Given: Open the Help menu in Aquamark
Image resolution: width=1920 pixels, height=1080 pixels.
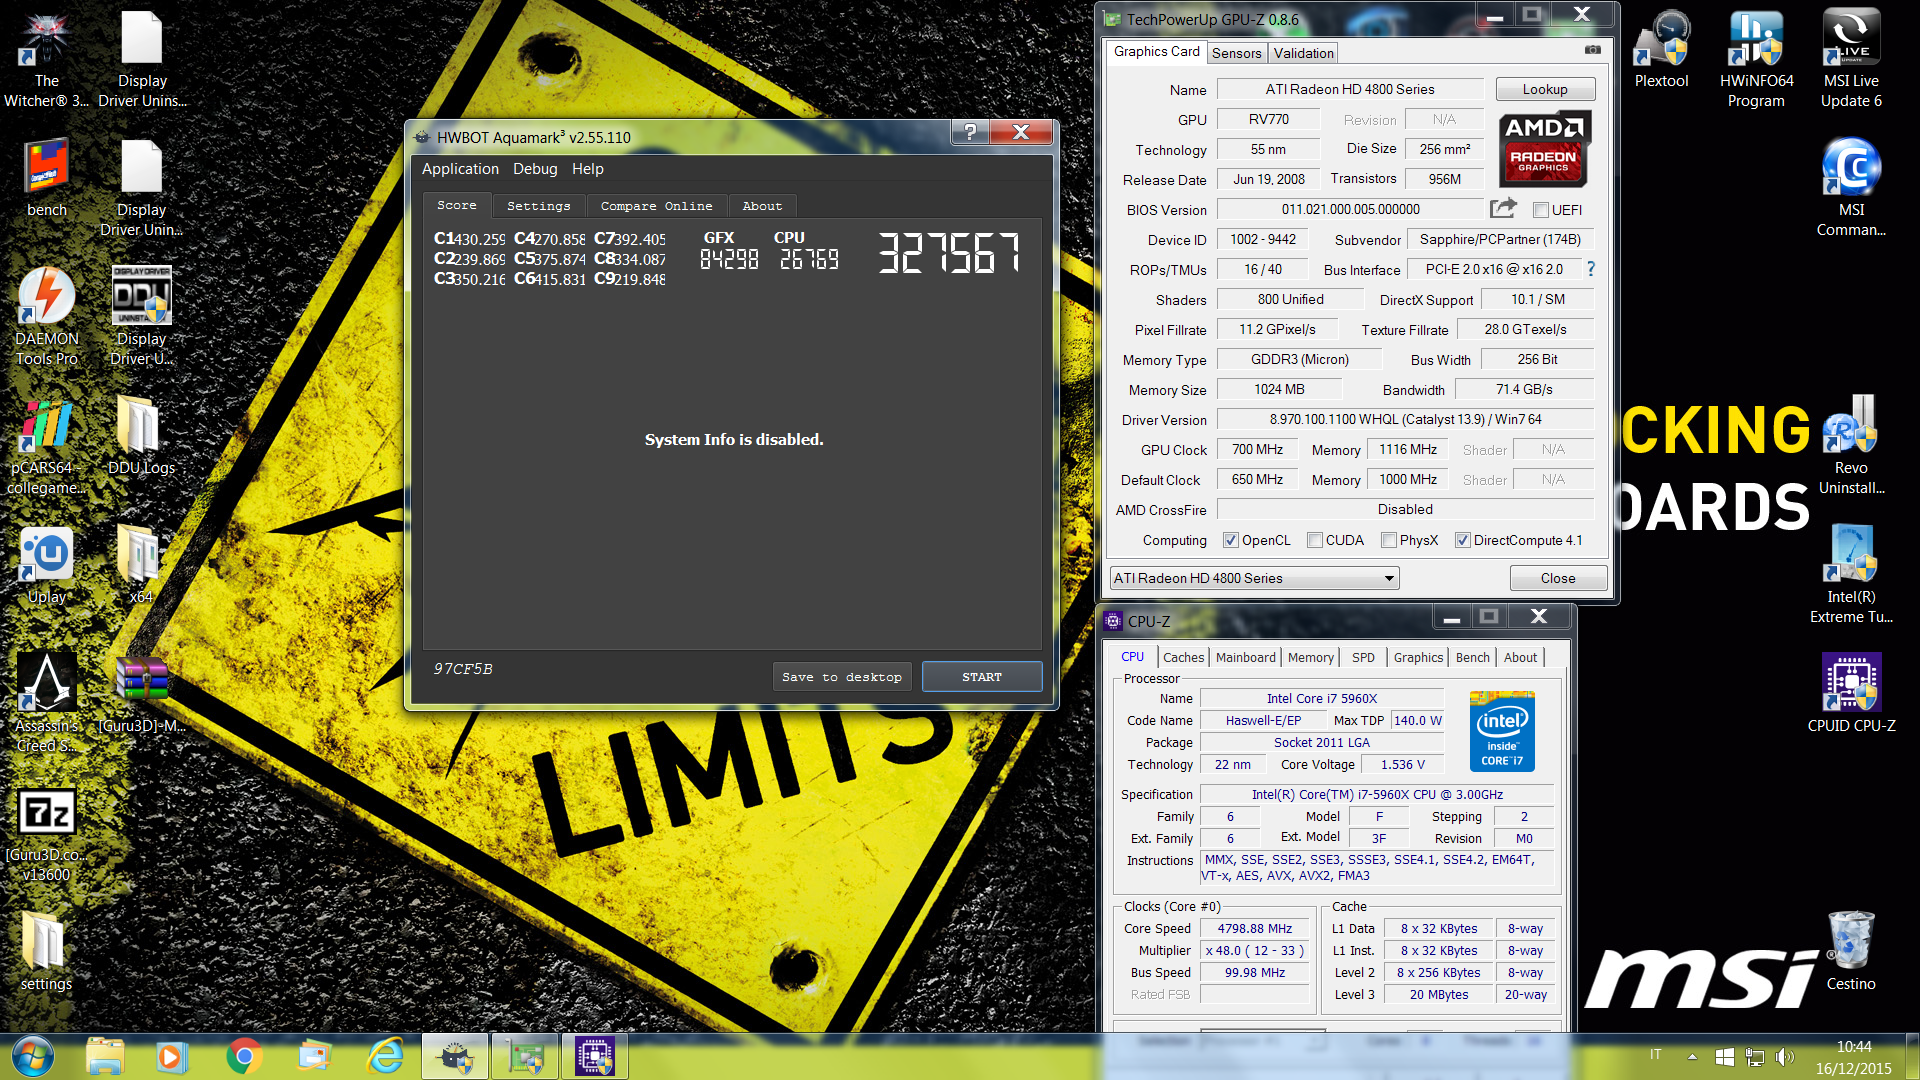Looking at the screenshot, I should tap(588, 169).
